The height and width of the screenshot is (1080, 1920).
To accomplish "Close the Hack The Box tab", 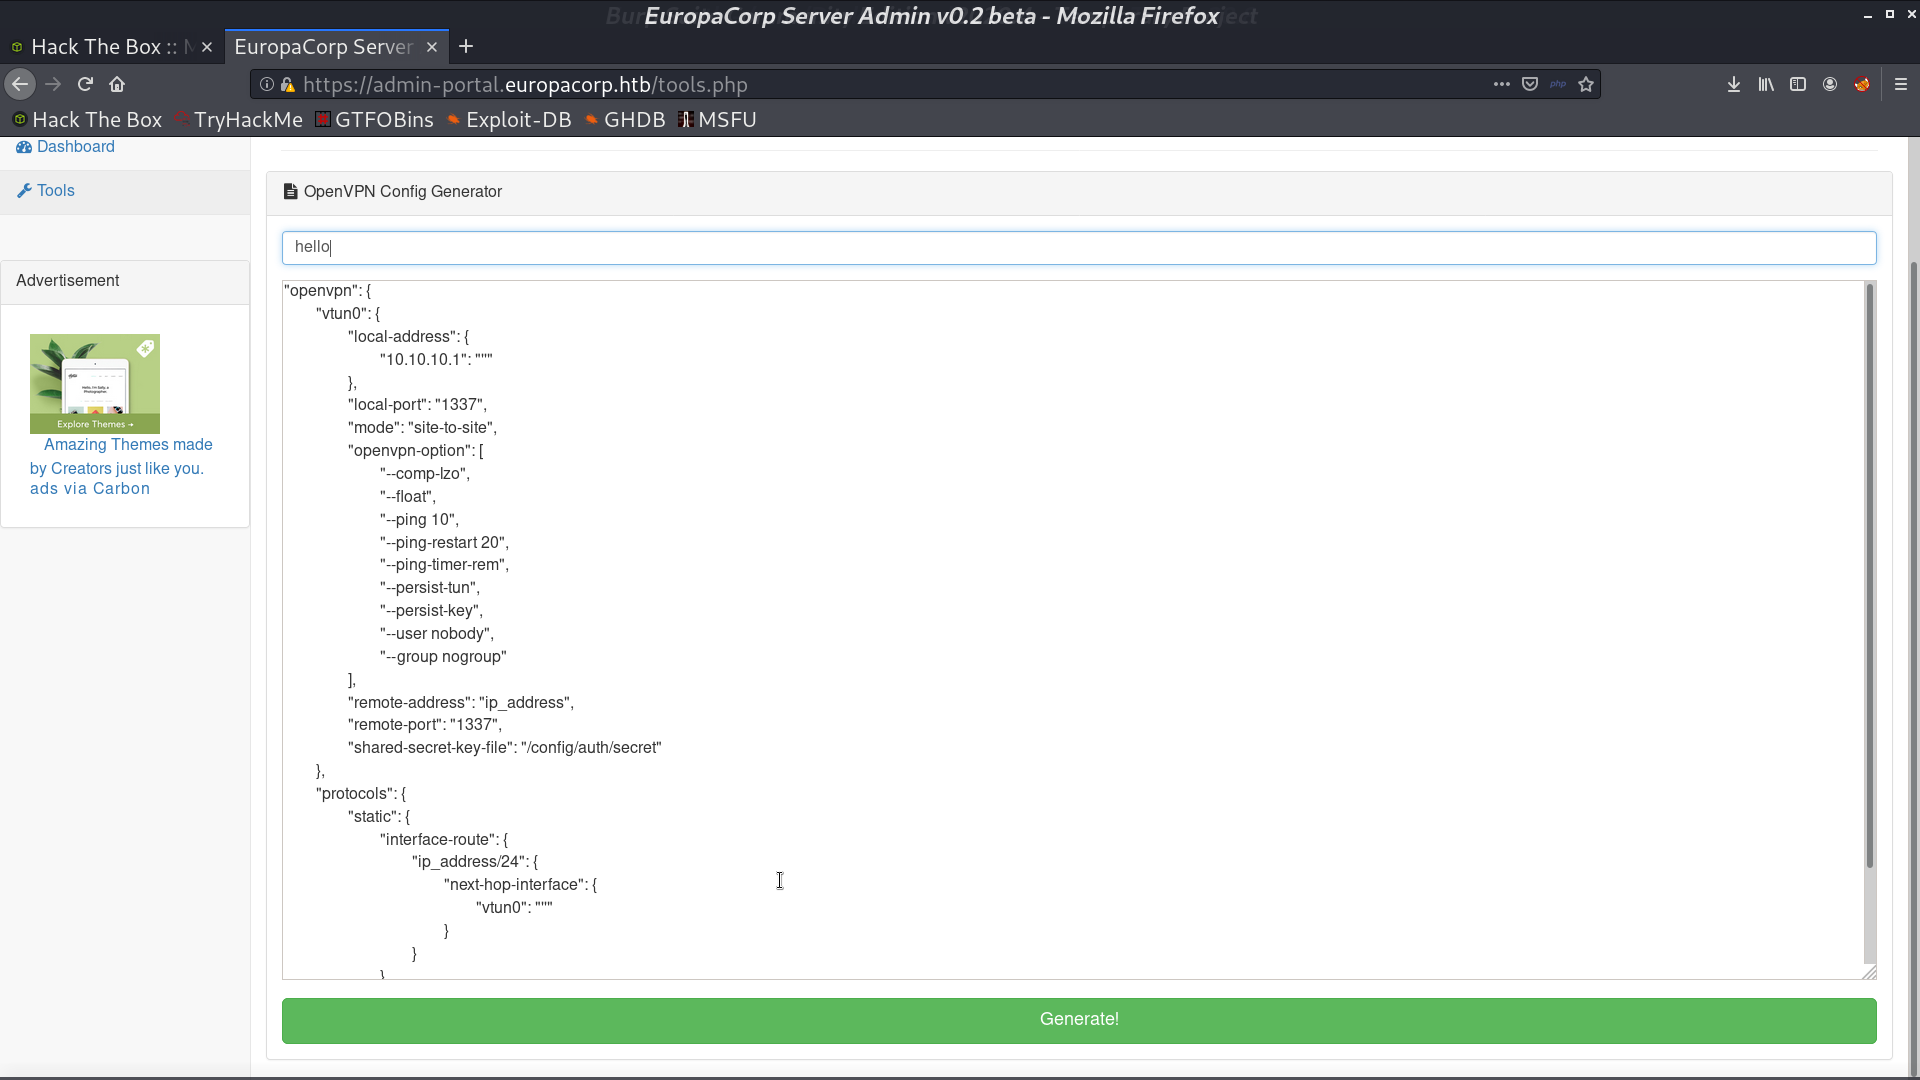I will tap(207, 47).
